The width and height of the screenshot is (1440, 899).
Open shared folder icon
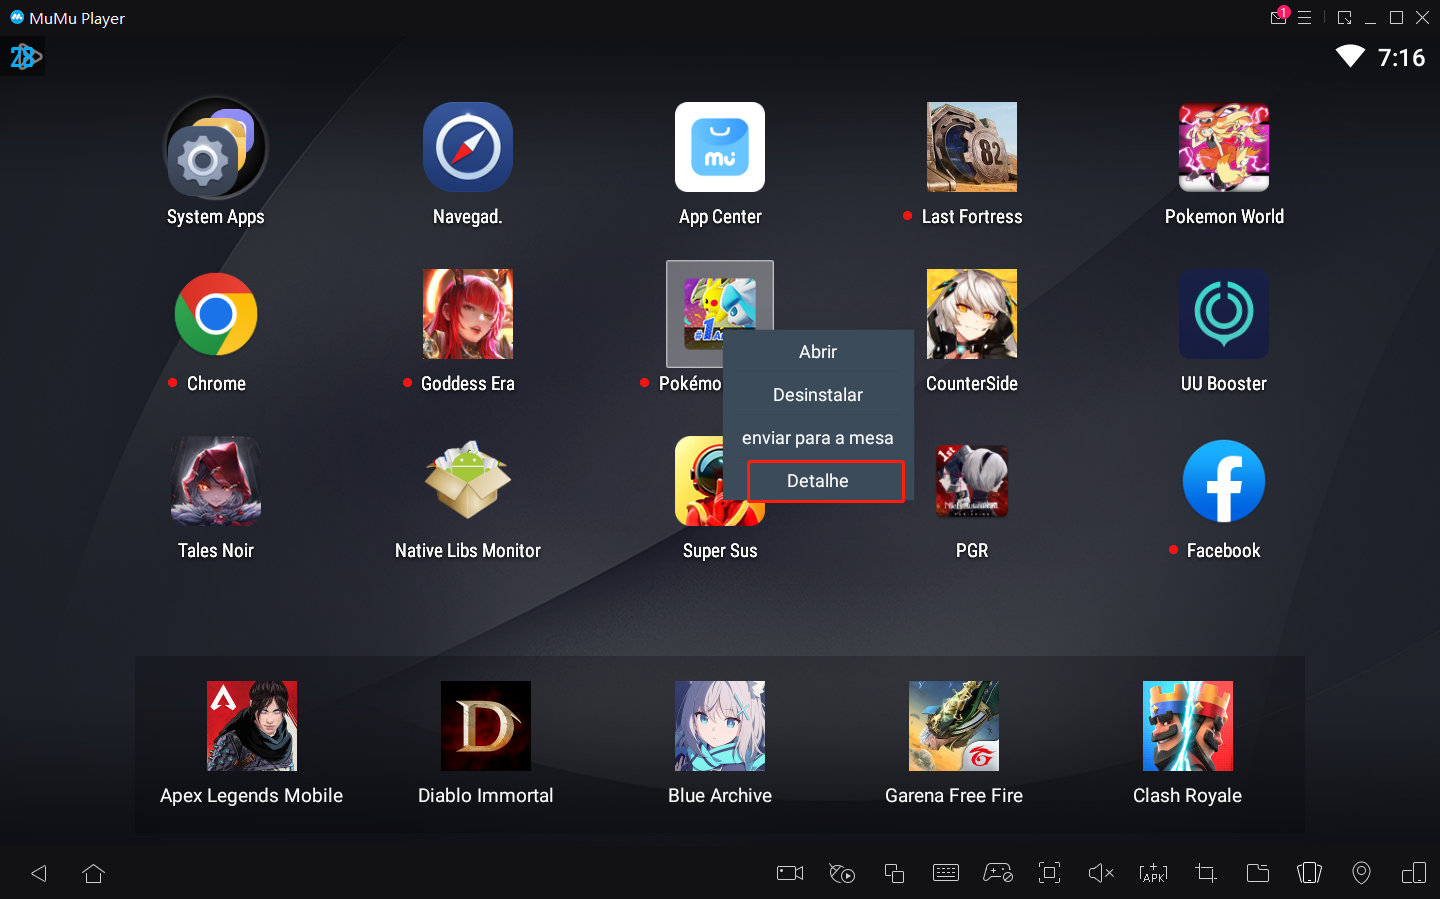coord(1258,873)
